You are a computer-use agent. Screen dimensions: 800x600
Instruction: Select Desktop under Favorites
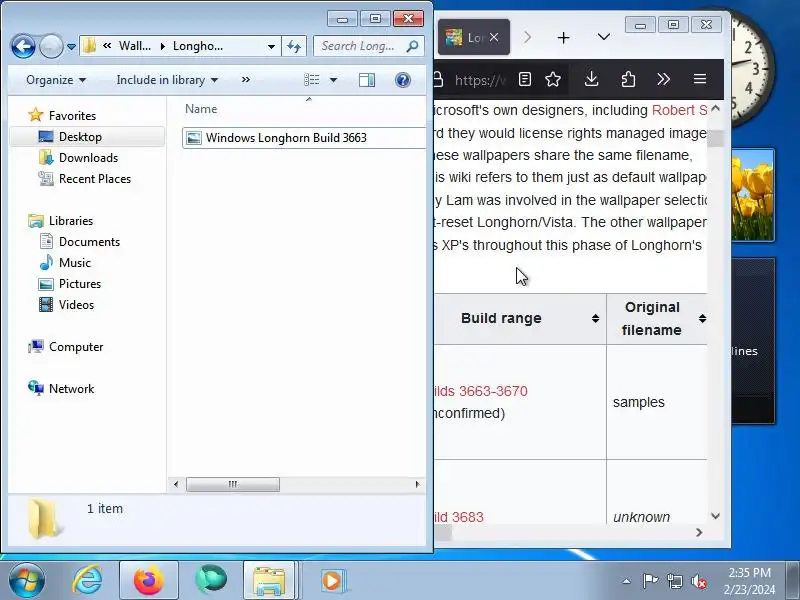80,137
